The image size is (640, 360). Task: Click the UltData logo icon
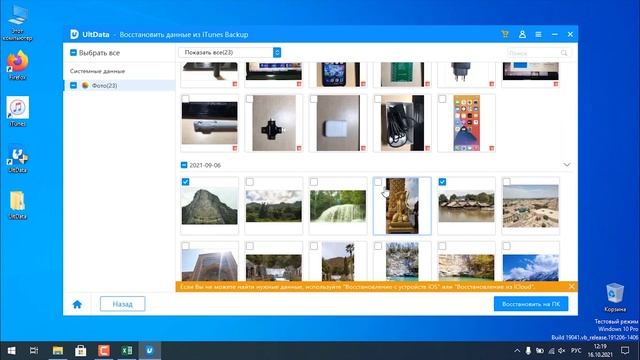pyautogui.click(x=74, y=34)
